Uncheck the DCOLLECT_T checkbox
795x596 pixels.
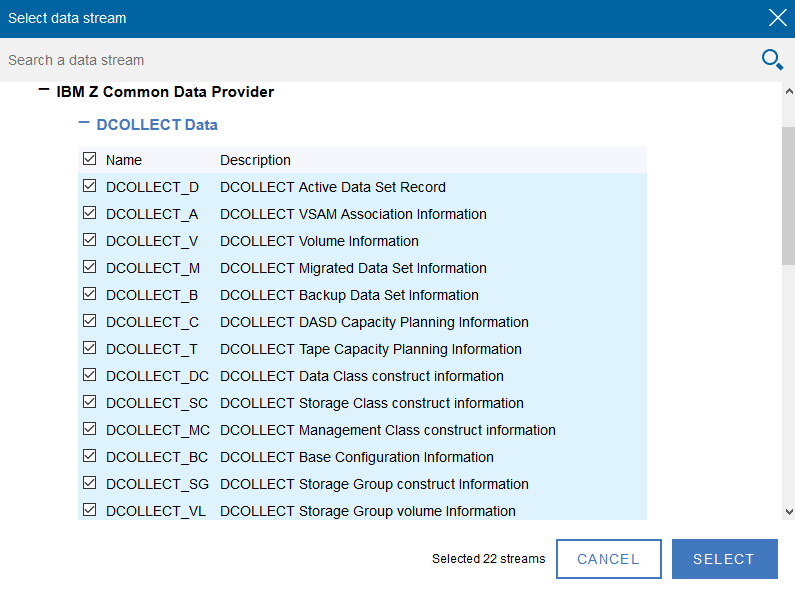89,348
